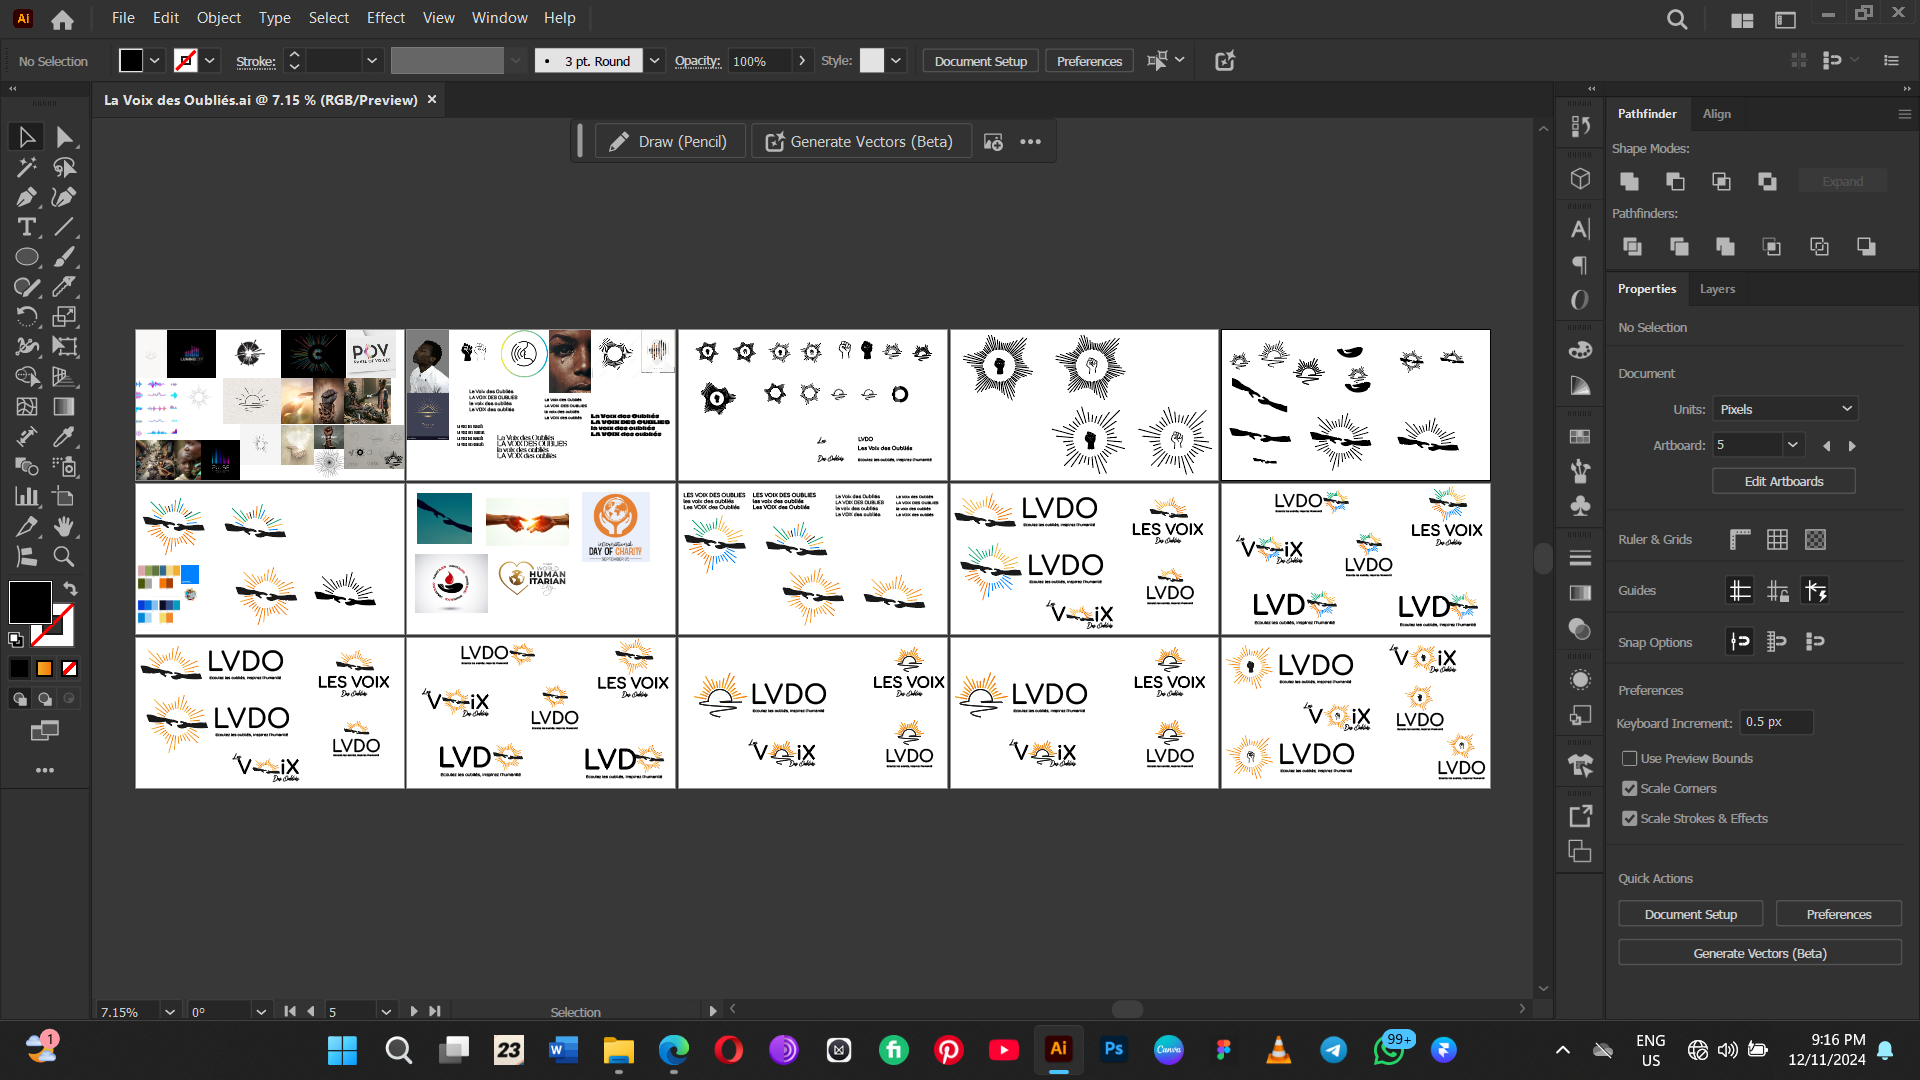Viewport: 1920px width, 1080px height.
Task: Toggle Use Preview Bounds checkbox
Action: pyautogui.click(x=1630, y=759)
